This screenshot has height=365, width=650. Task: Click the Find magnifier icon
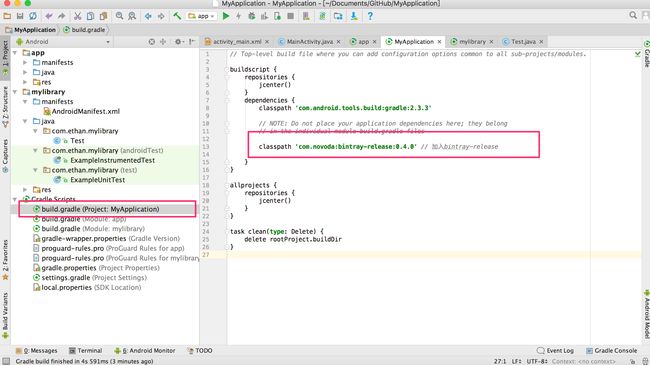click(119, 16)
